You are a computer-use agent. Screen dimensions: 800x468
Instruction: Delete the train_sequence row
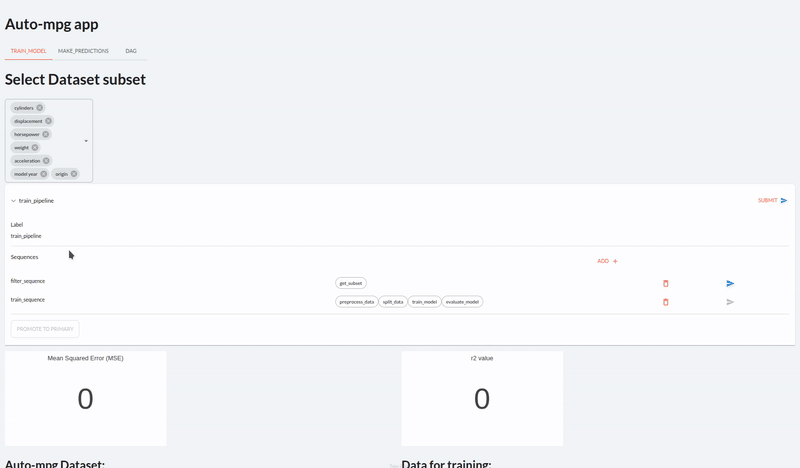666,302
